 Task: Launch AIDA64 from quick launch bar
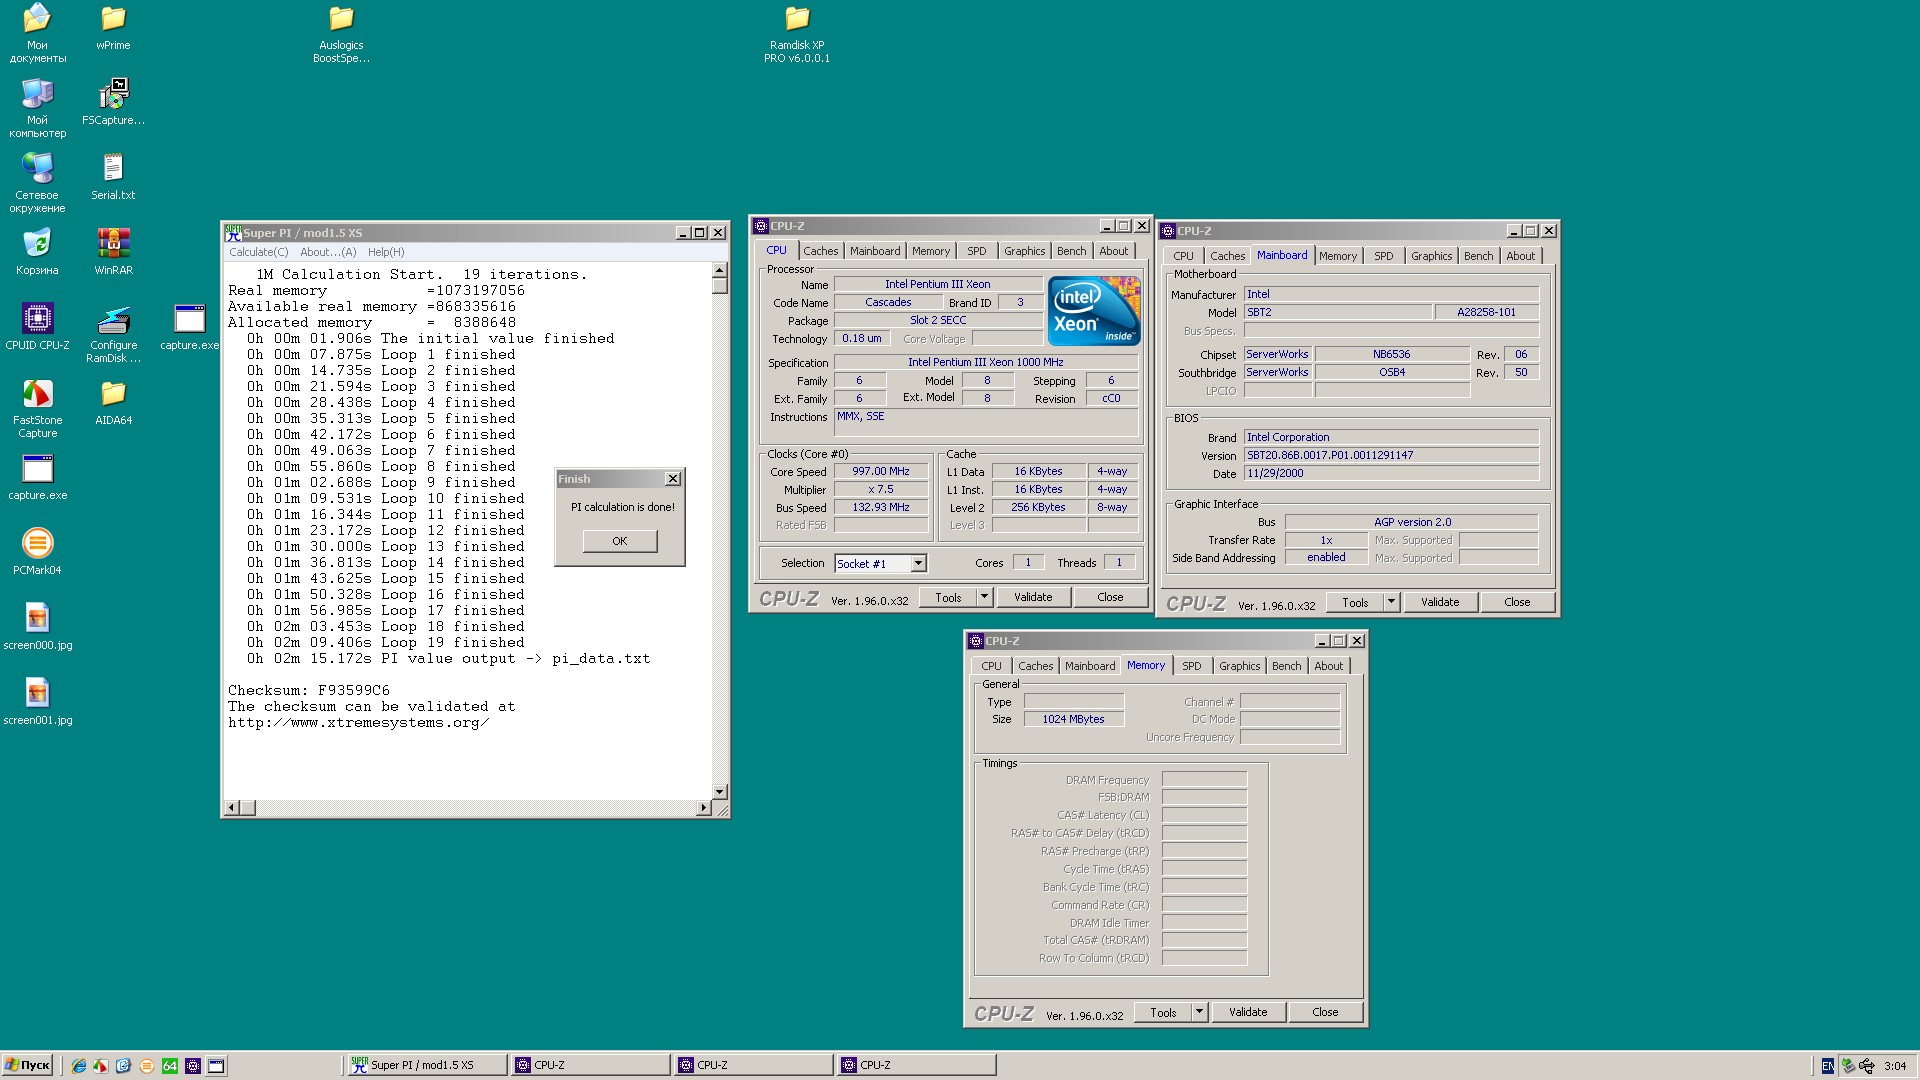(170, 1066)
